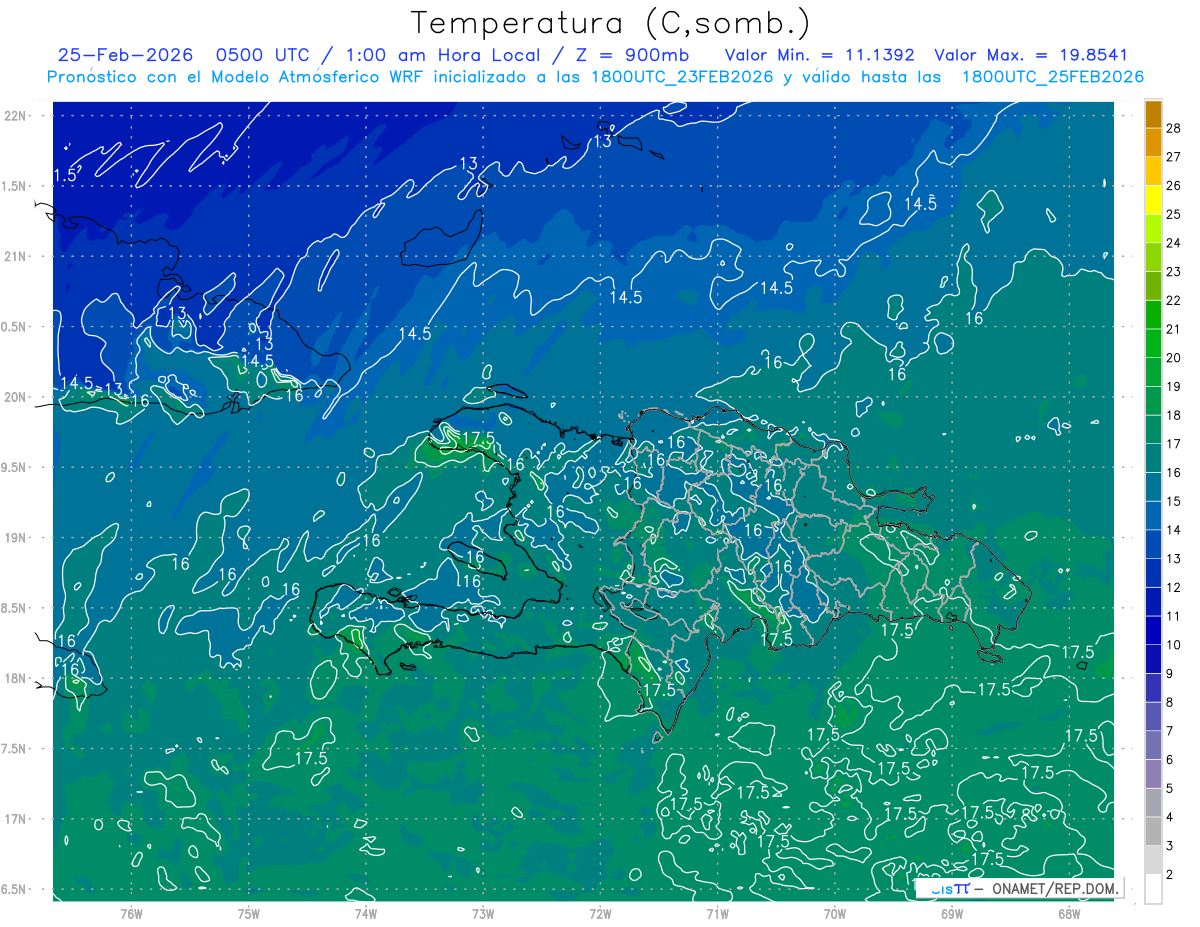Click the "10" value on the color scale
Image resolution: width=1200 pixels, height=927 pixels.
point(1174,645)
